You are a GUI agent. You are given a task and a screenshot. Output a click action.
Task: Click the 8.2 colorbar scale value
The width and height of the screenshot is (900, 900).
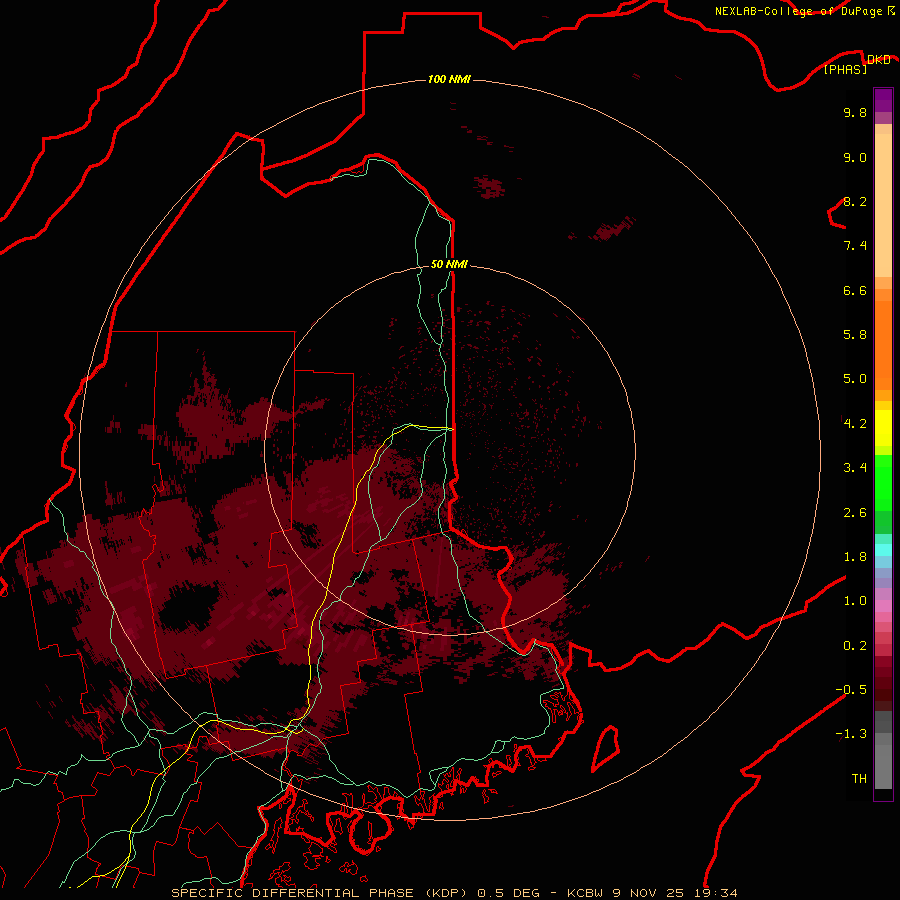(x=855, y=201)
